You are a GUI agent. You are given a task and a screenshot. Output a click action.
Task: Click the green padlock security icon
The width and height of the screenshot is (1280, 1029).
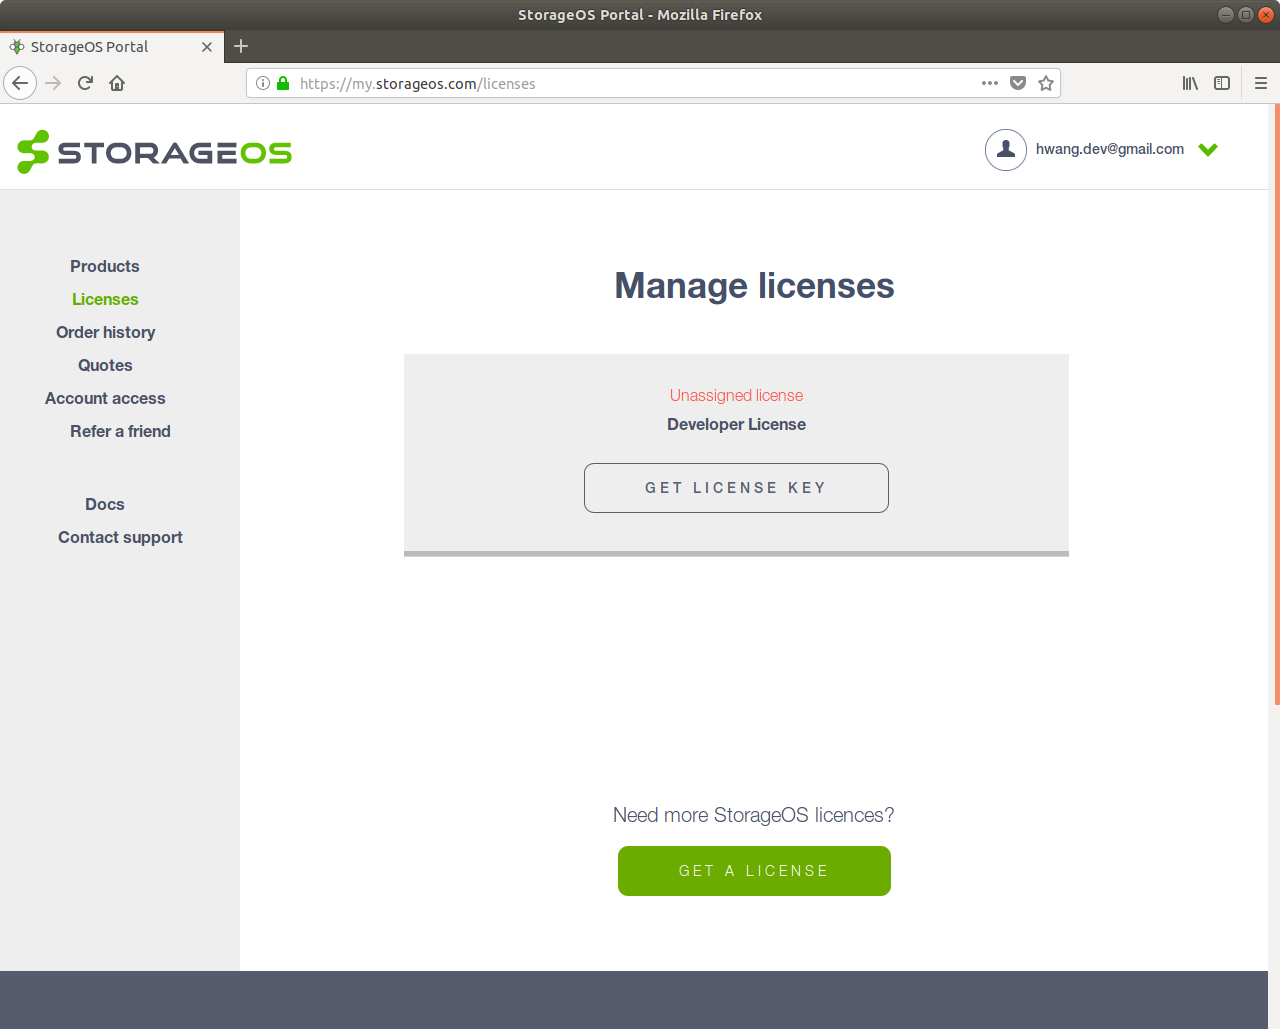[x=283, y=83]
